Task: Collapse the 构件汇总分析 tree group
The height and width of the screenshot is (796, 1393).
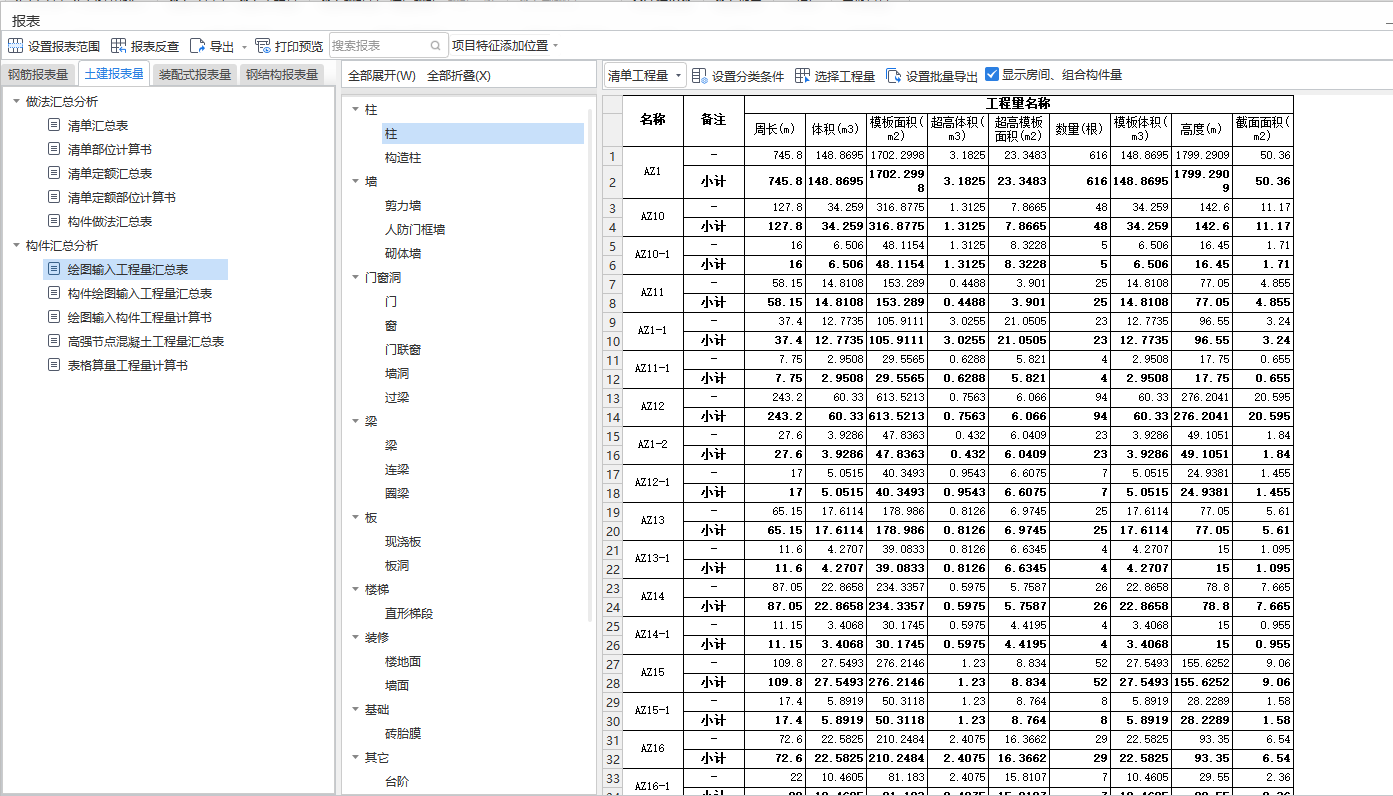Action: [16, 245]
